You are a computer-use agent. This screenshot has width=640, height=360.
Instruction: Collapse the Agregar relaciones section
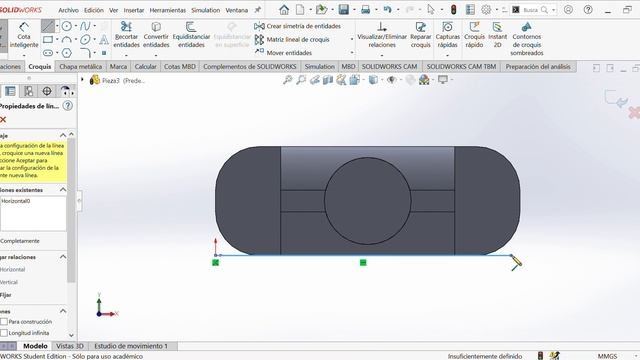click(x=63, y=257)
